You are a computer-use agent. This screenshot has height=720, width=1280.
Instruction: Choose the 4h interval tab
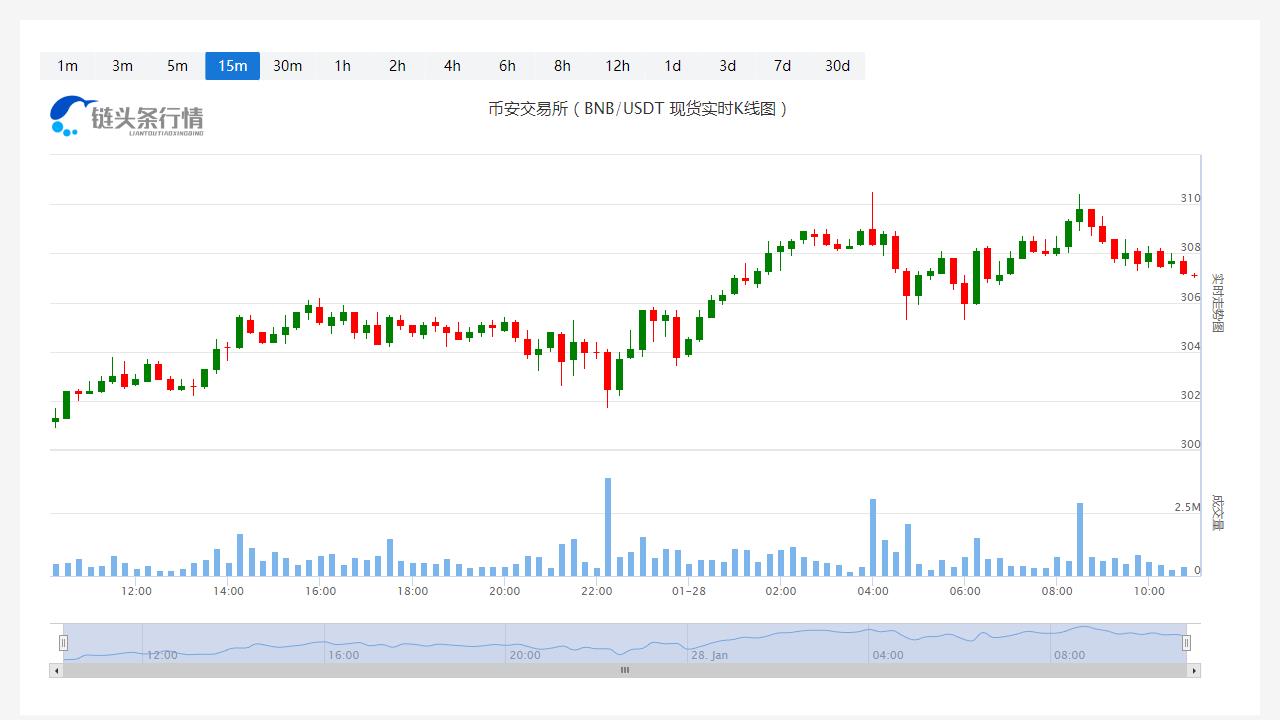click(452, 66)
